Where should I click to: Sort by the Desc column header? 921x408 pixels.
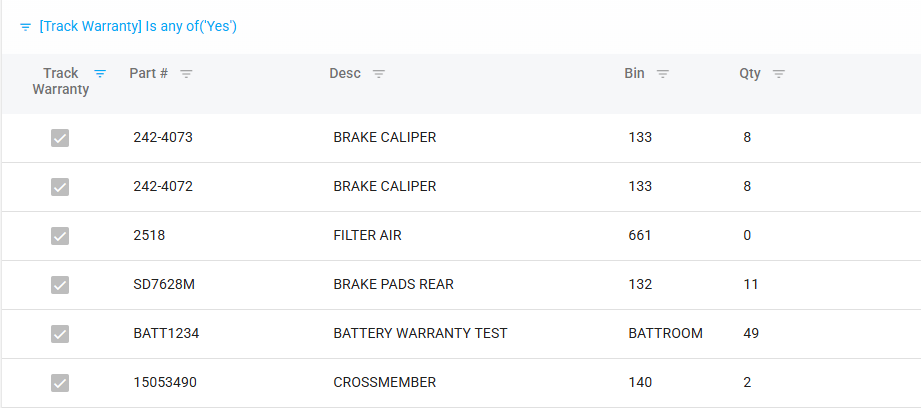[x=345, y=73]
